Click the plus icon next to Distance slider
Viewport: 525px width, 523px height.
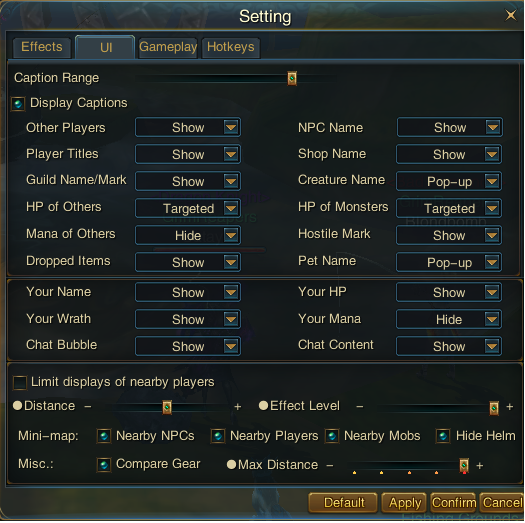click(238, 407)
